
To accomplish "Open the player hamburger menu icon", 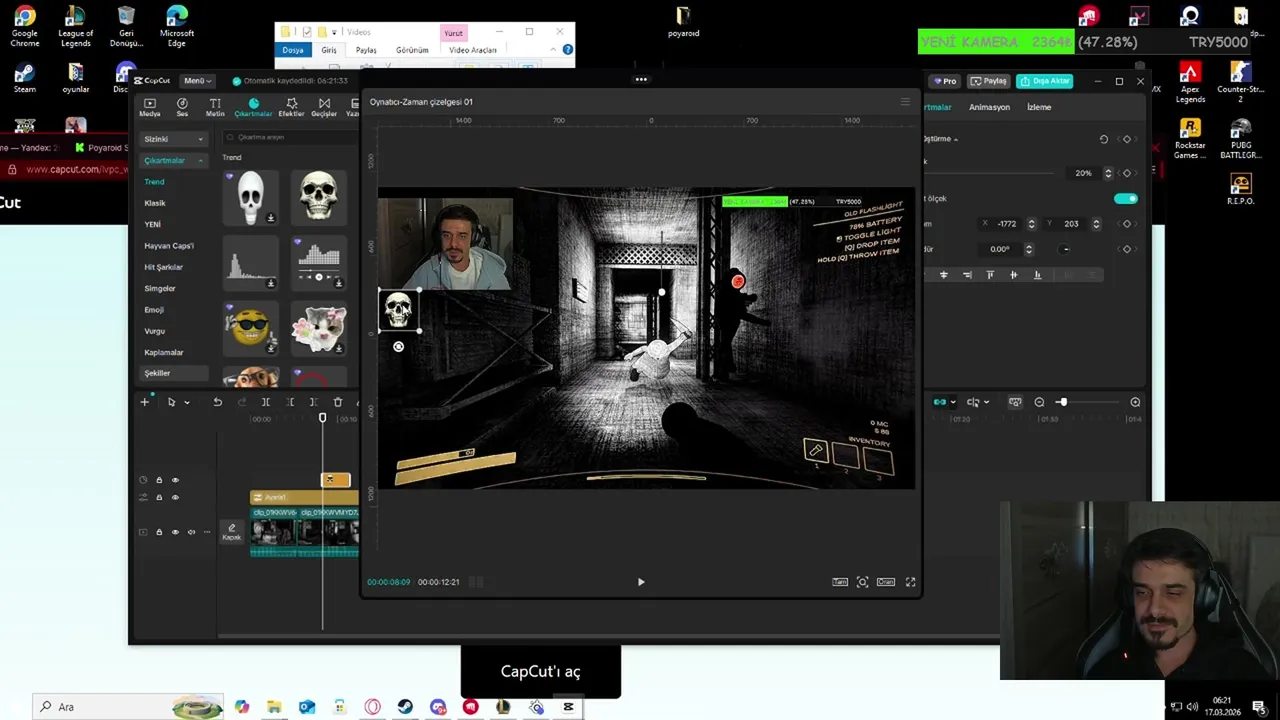I will 905,102.
